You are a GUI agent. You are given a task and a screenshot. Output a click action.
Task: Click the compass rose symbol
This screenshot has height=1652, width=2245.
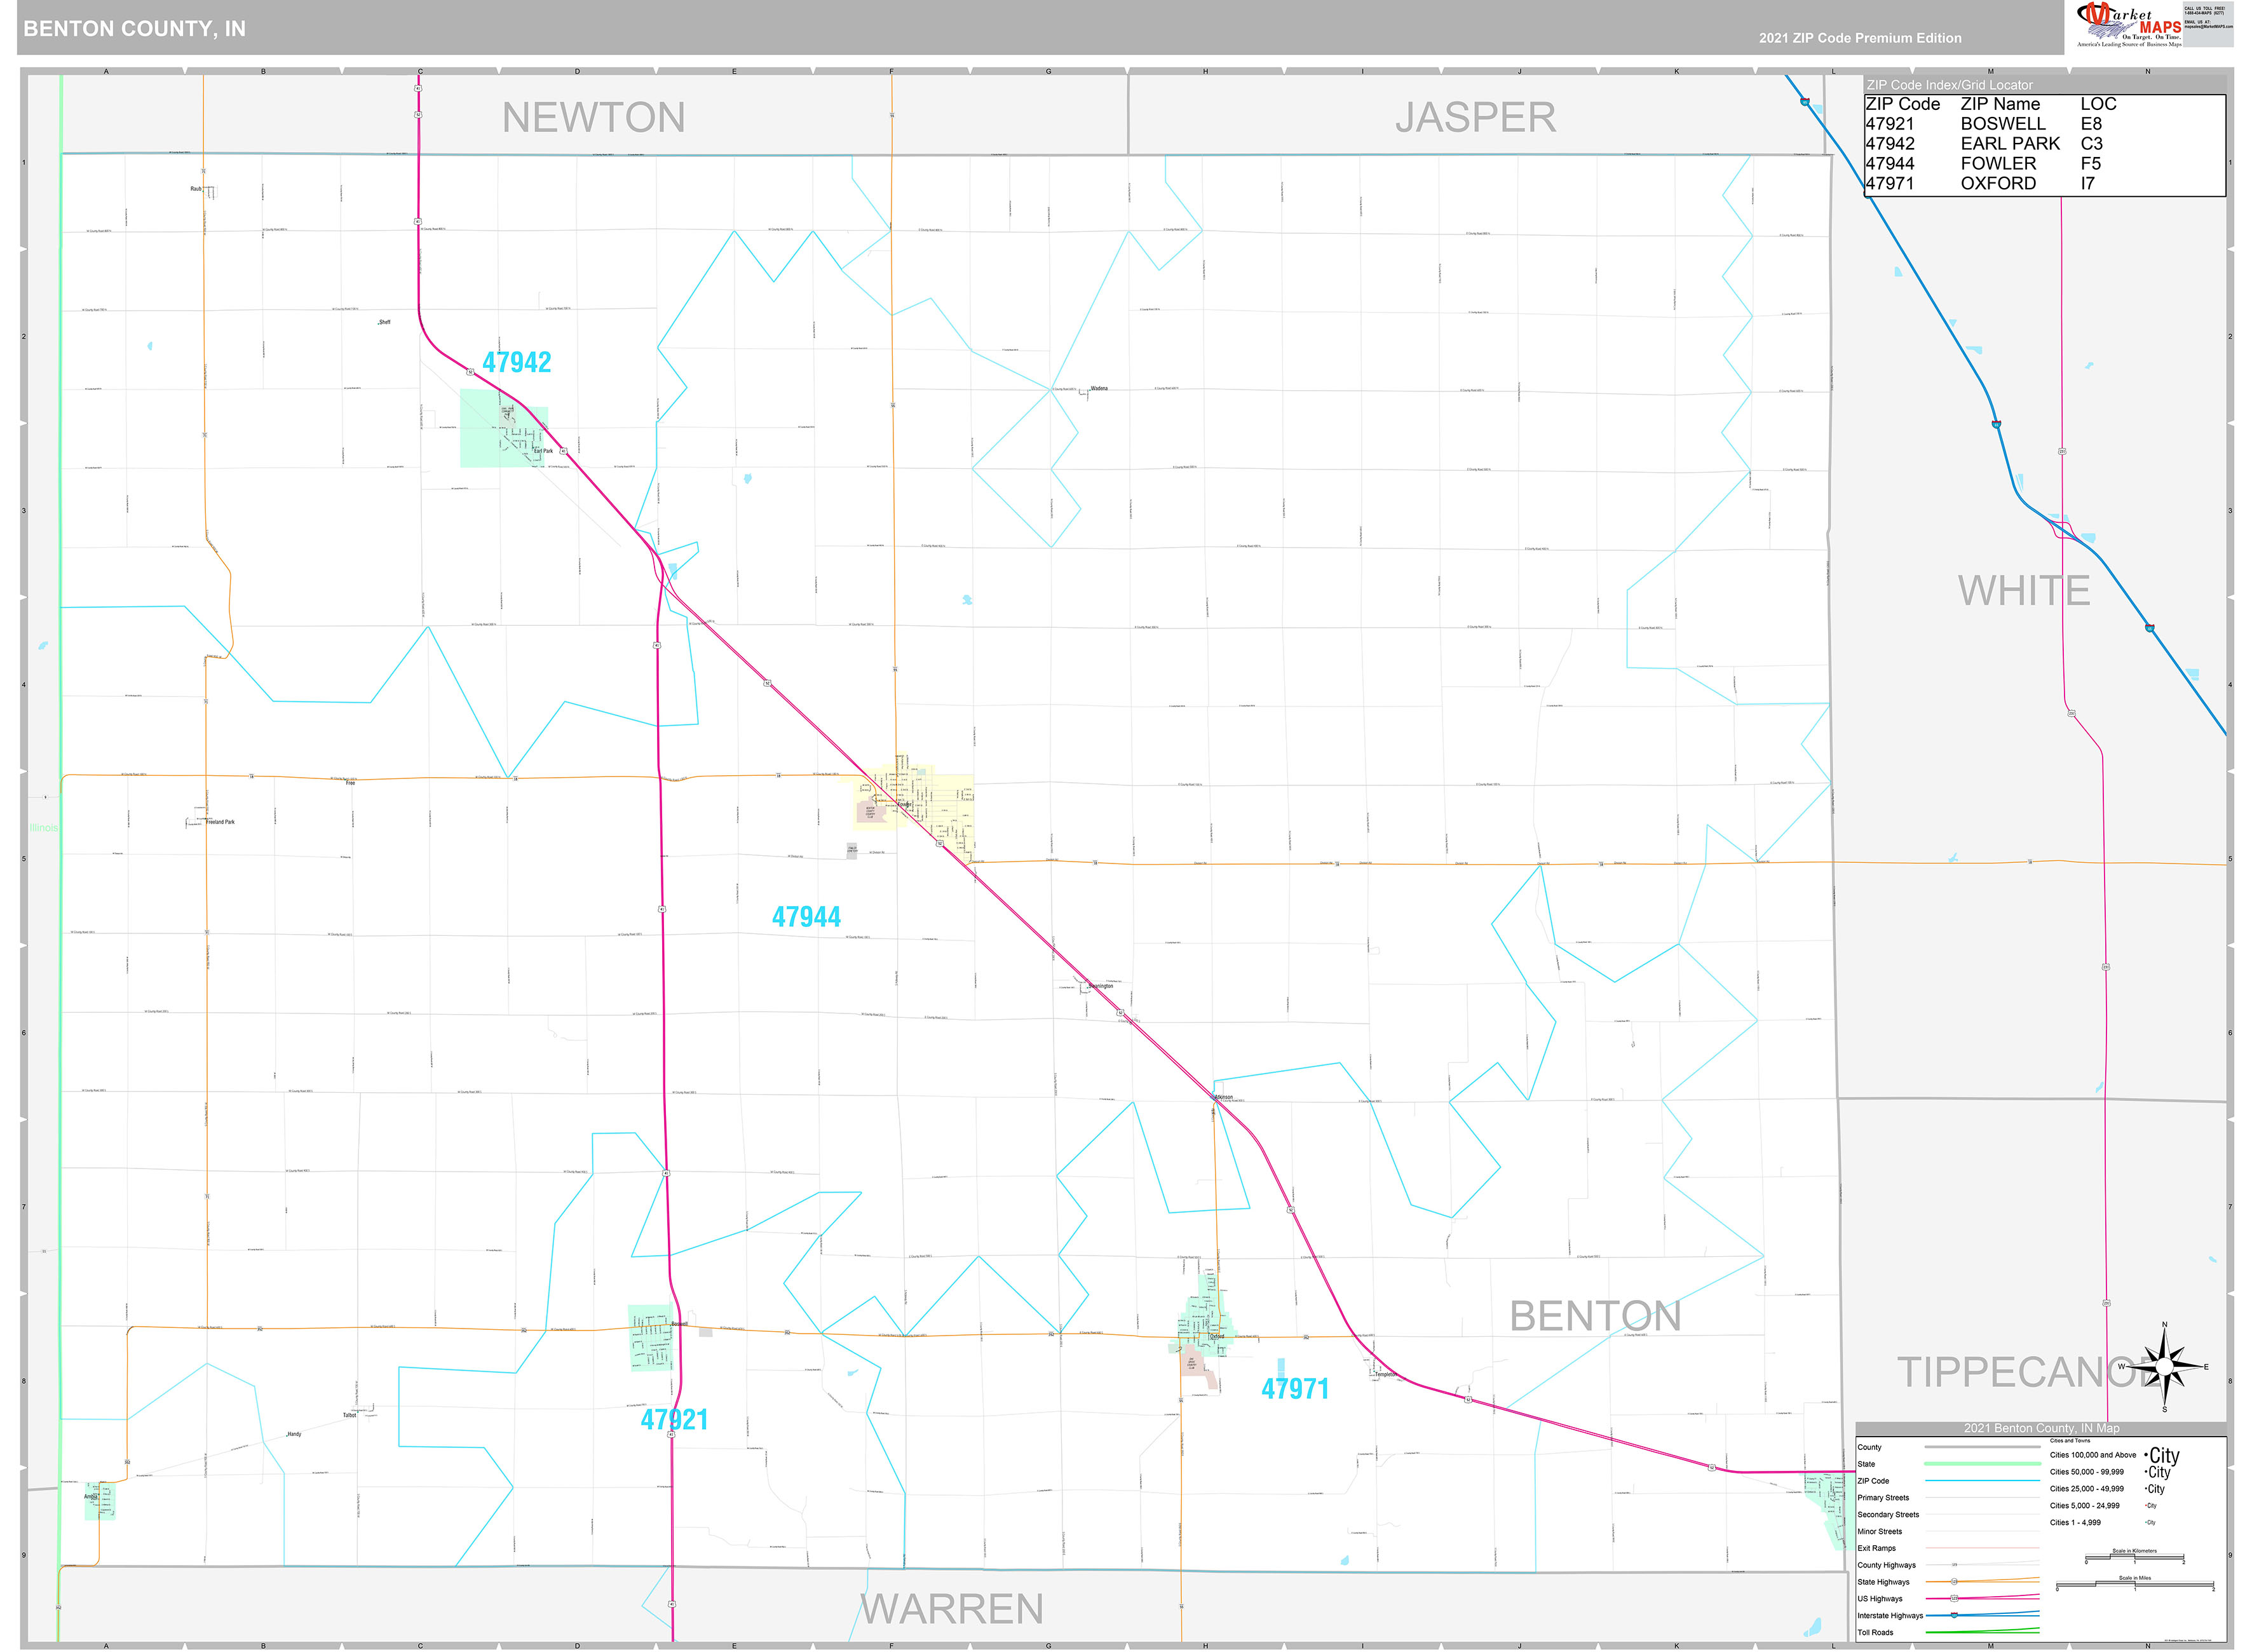2164,1366
